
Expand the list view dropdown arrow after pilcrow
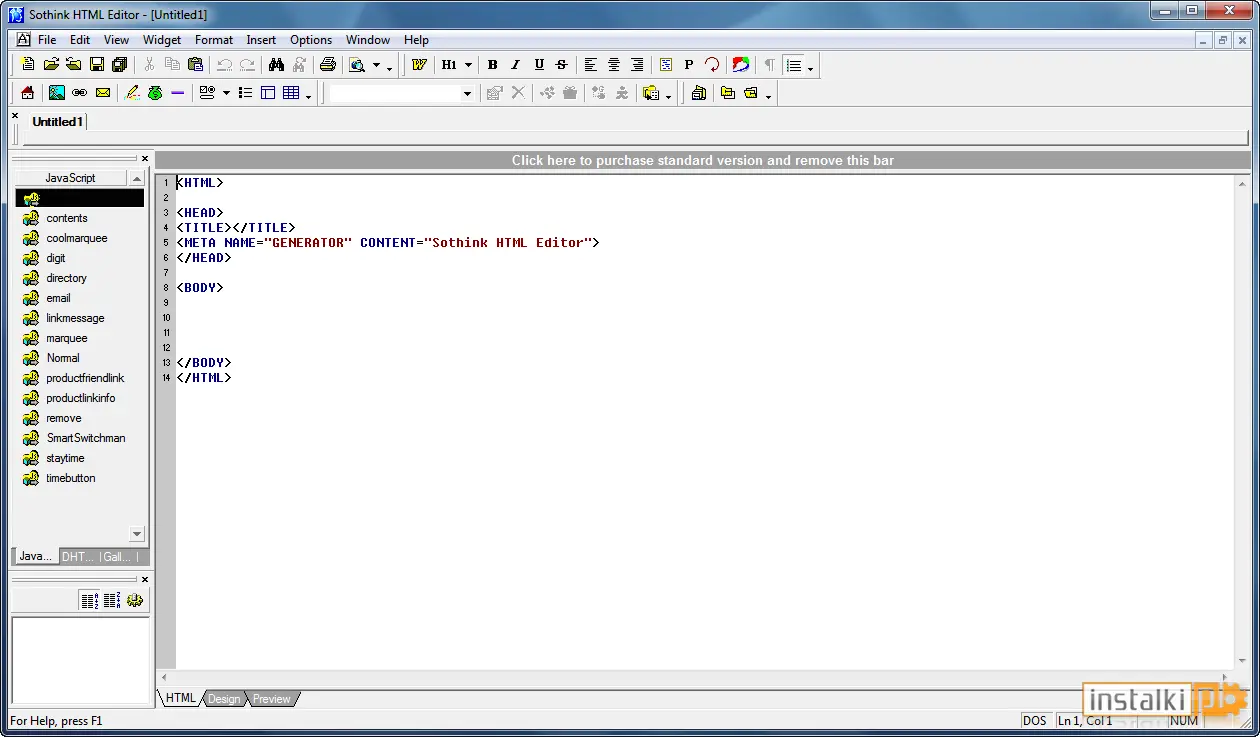(810, 68)
